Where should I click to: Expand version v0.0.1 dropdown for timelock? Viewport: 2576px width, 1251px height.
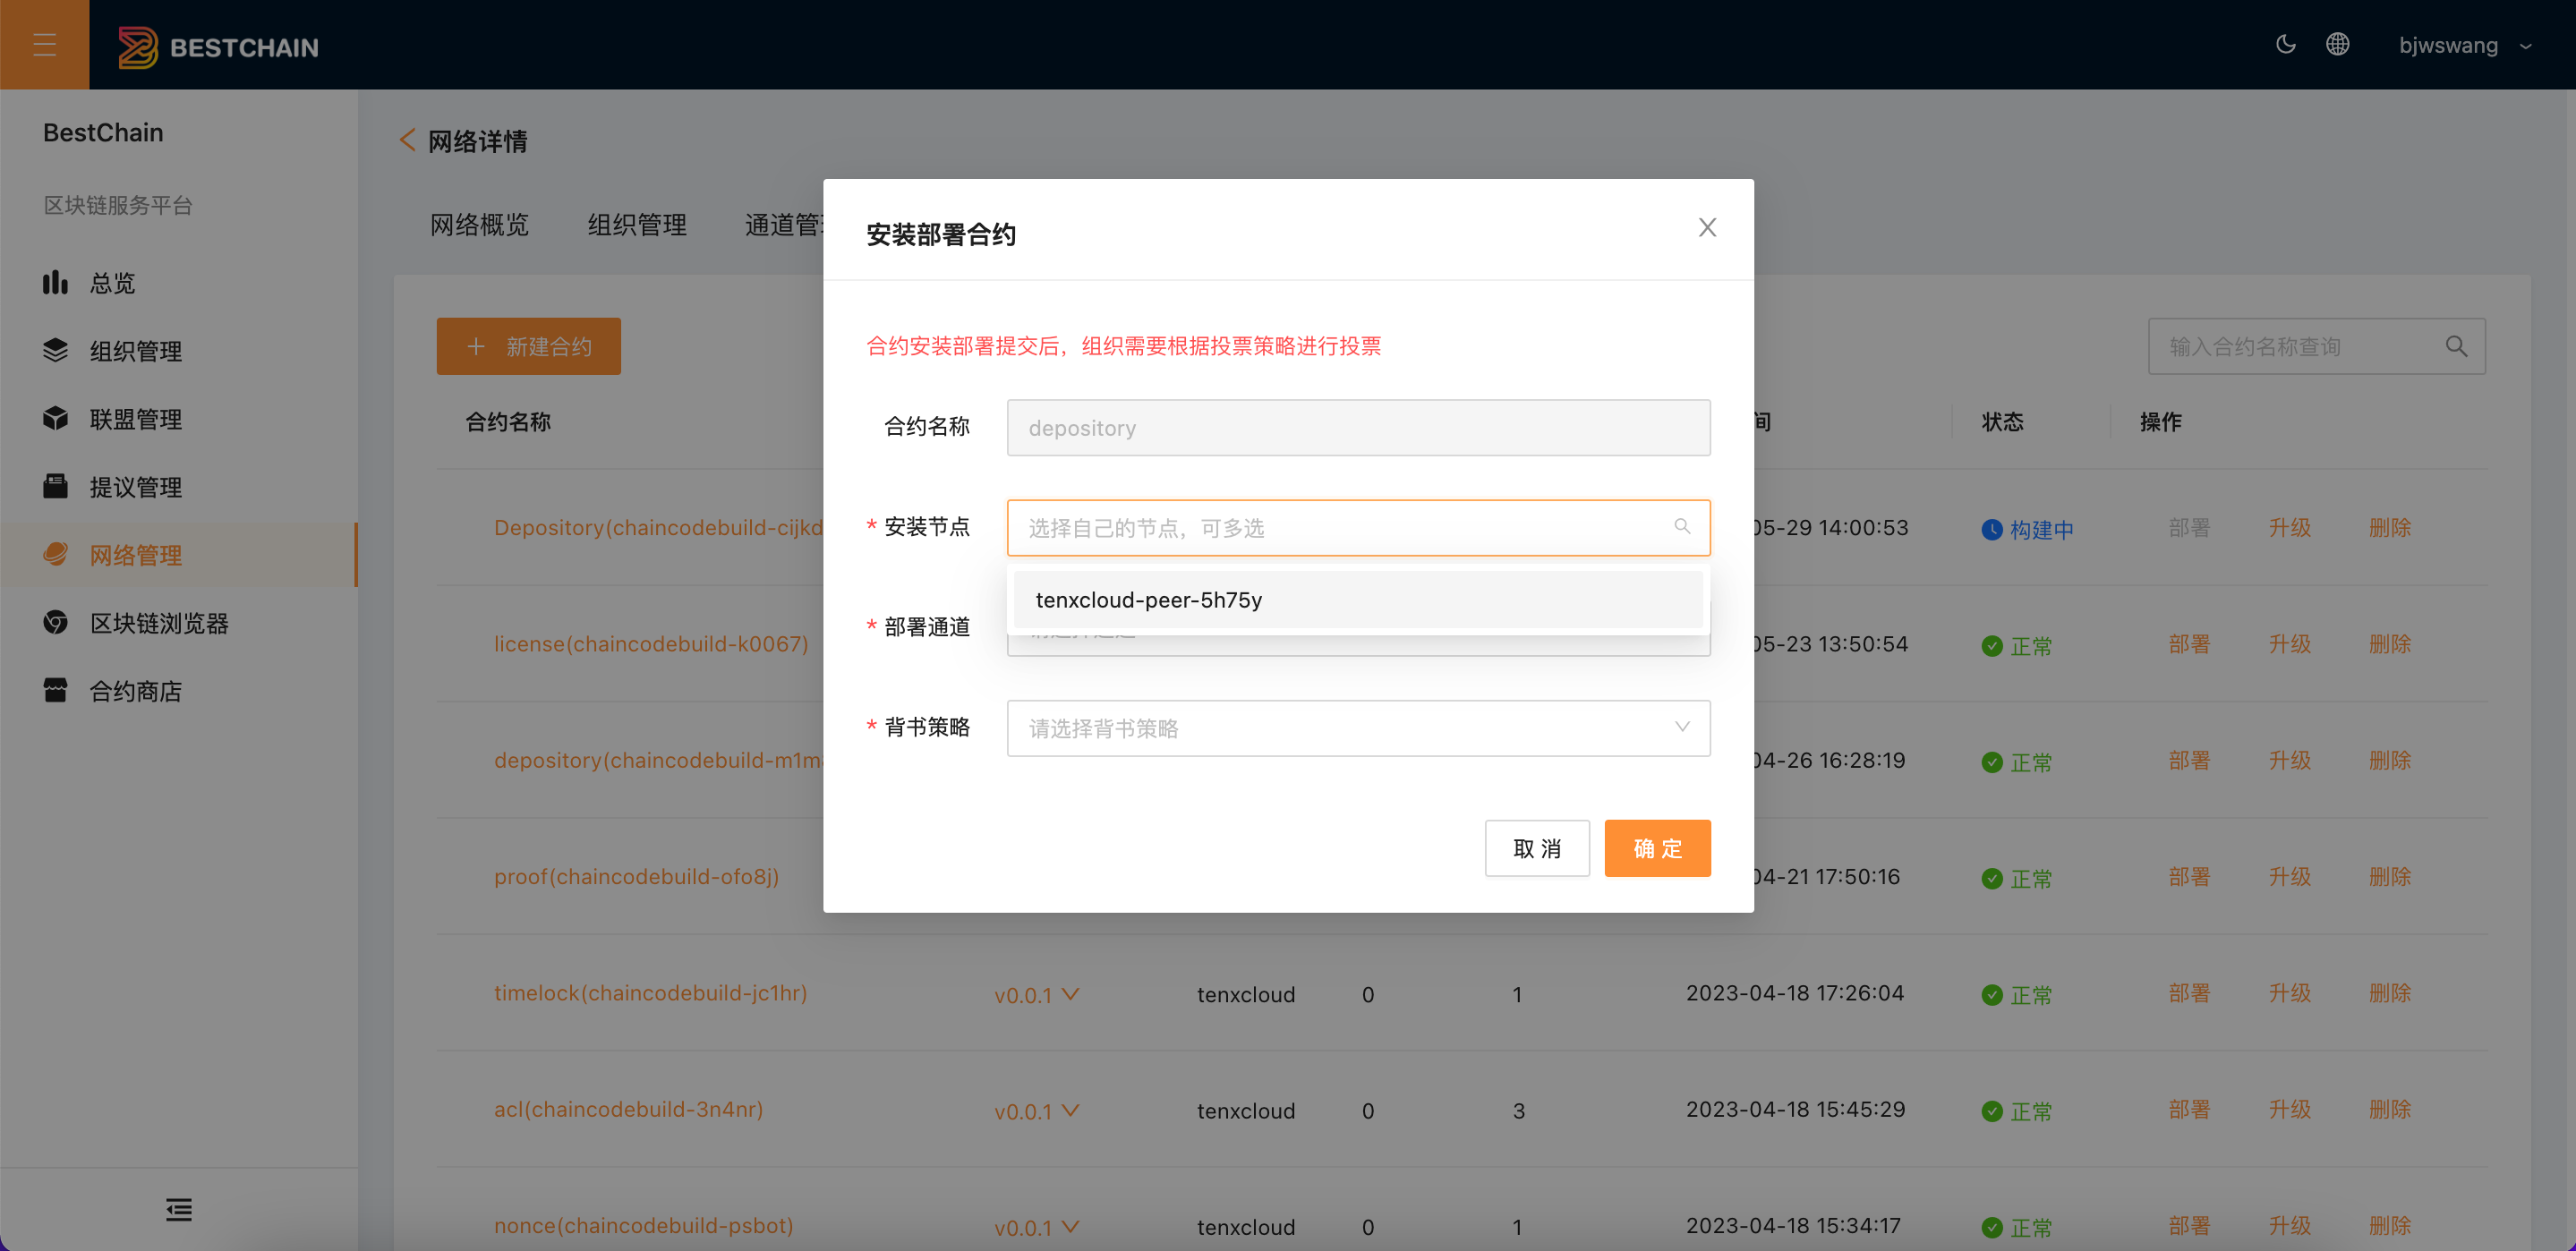pos(1036,995)
